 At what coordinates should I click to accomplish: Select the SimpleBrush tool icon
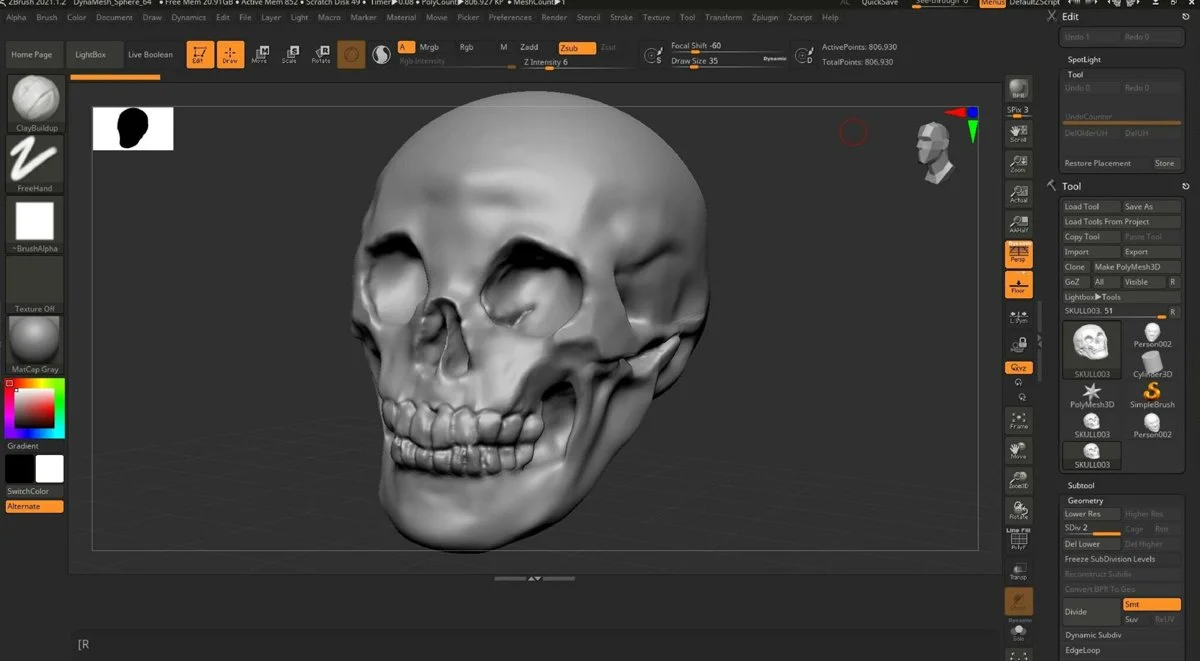(1152, 394)
